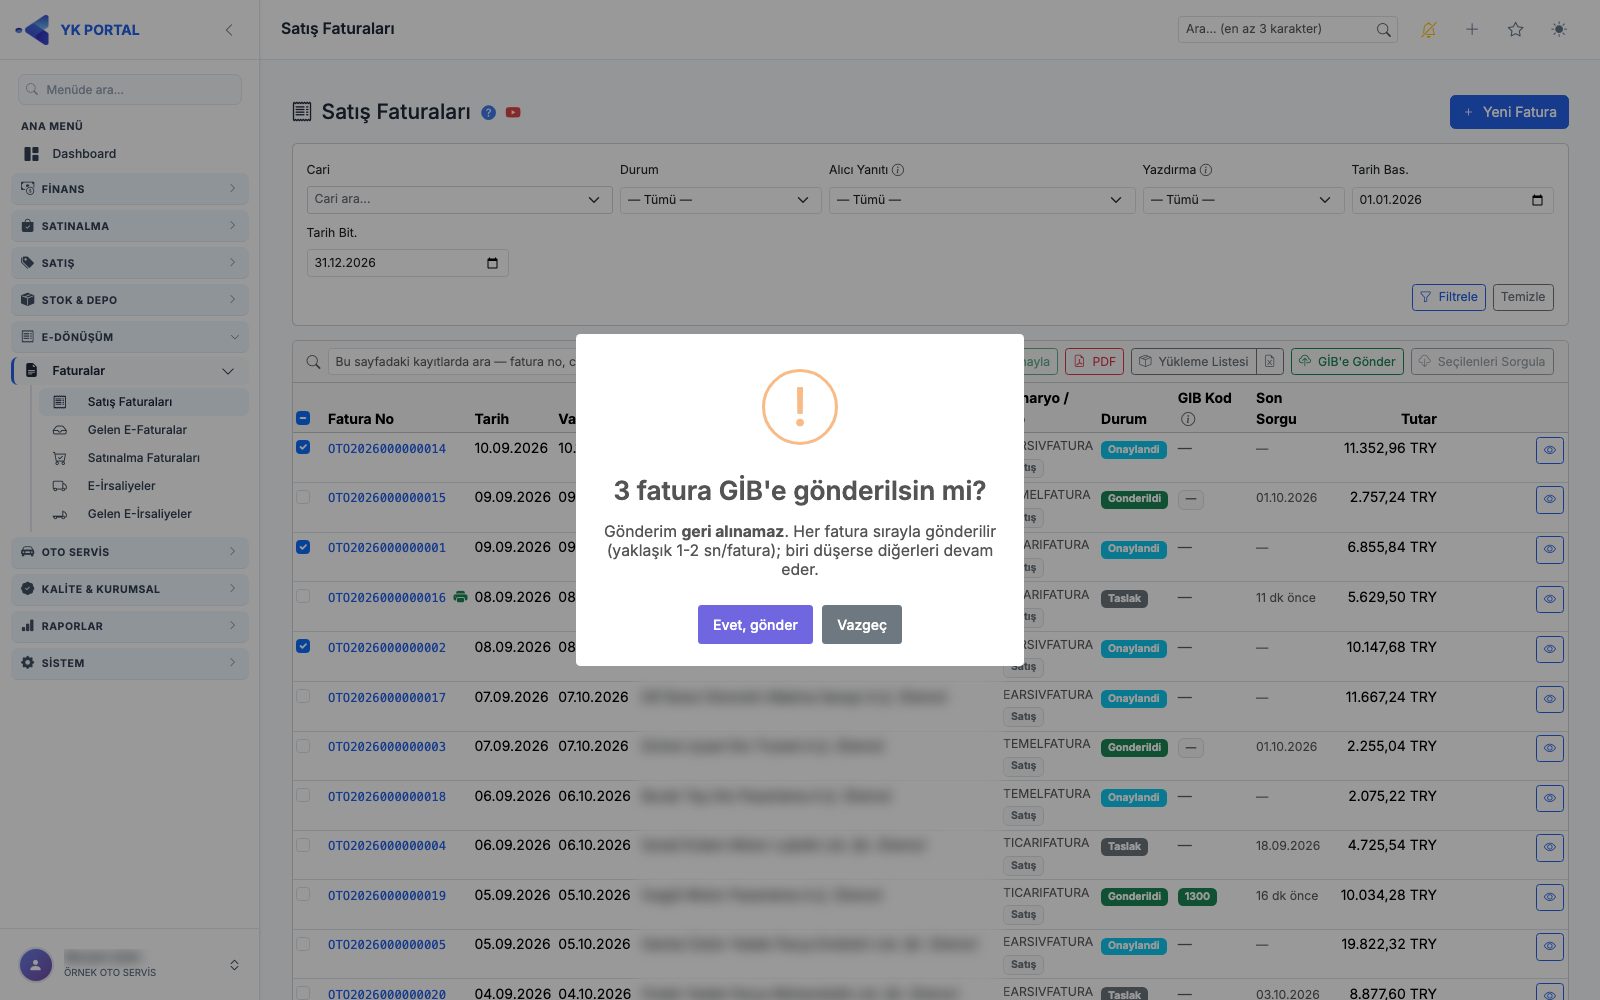Image resolution: width=1600 pixels, height=1000 pixels.
Task: Click the muted notifications bell icon
Action: [x=1428, y=29]
